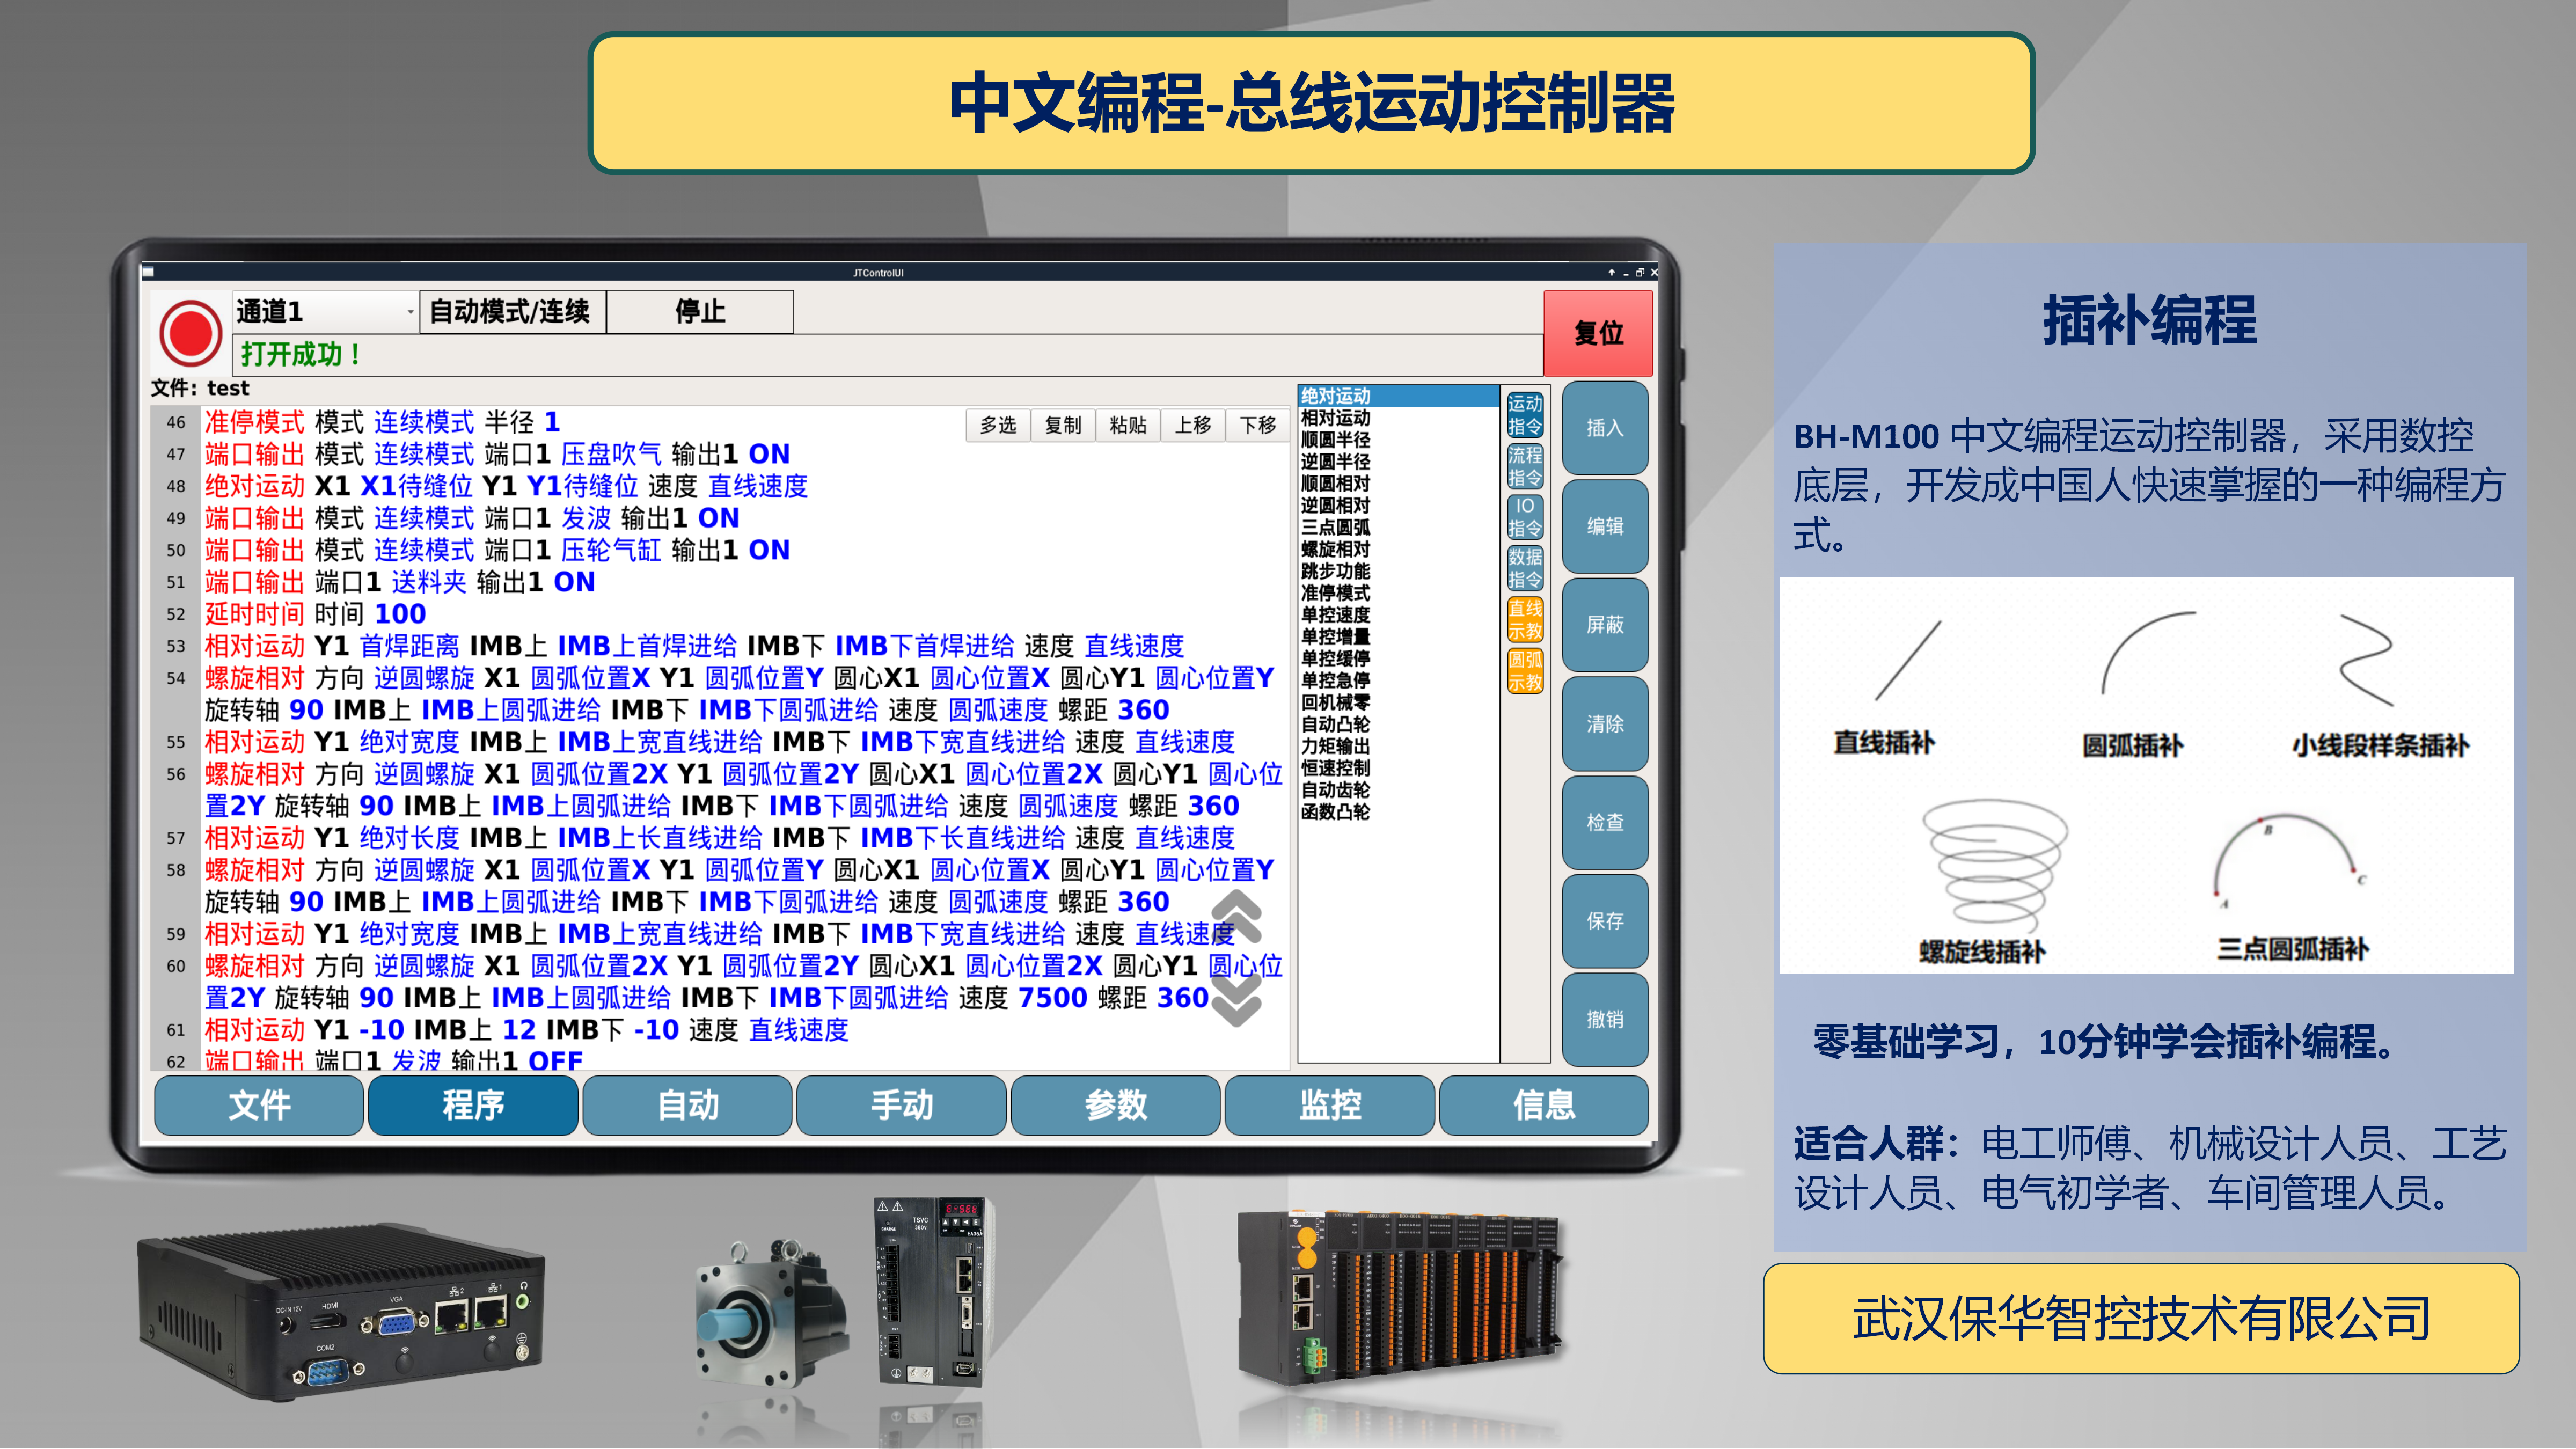Select 数据指令 command category

coord(1525,568)
